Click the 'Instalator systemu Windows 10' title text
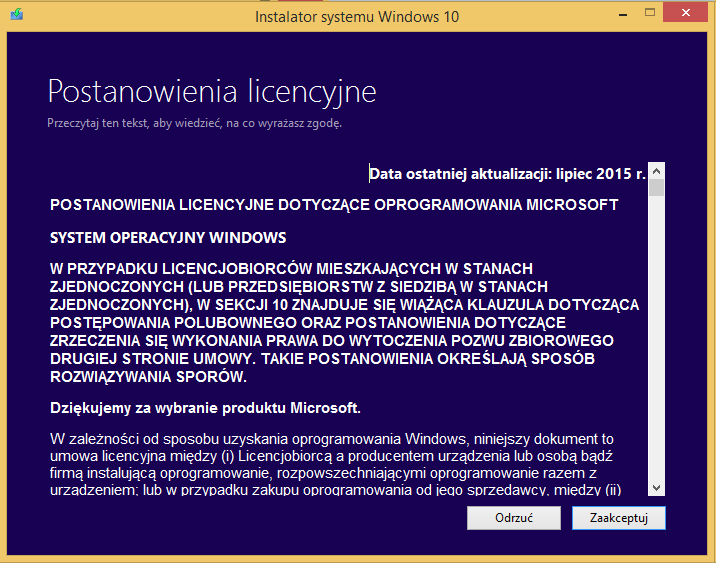Viewport: 716px width, 563px height. pyautogui.click(x=357, y=16)
